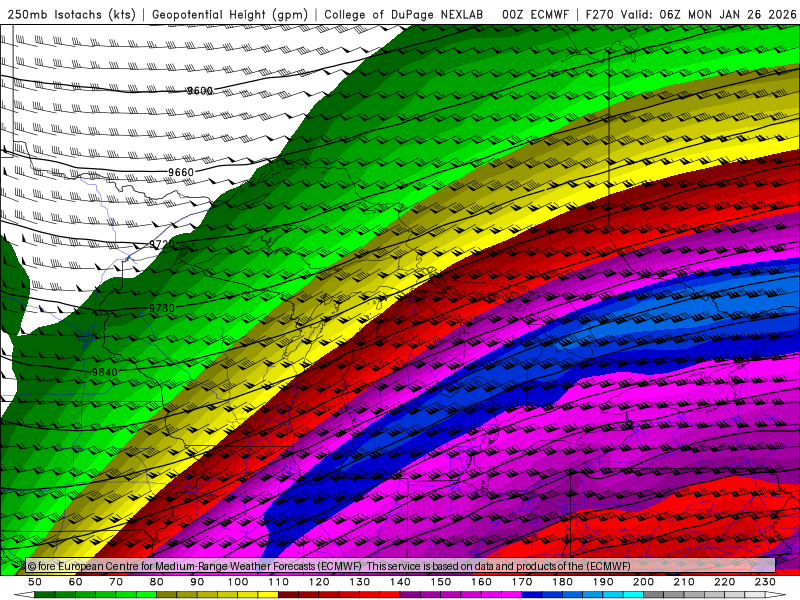Screen dimensions: 800x600
Task: Click the 70 value on the color scale
Action: pos(116,582)
